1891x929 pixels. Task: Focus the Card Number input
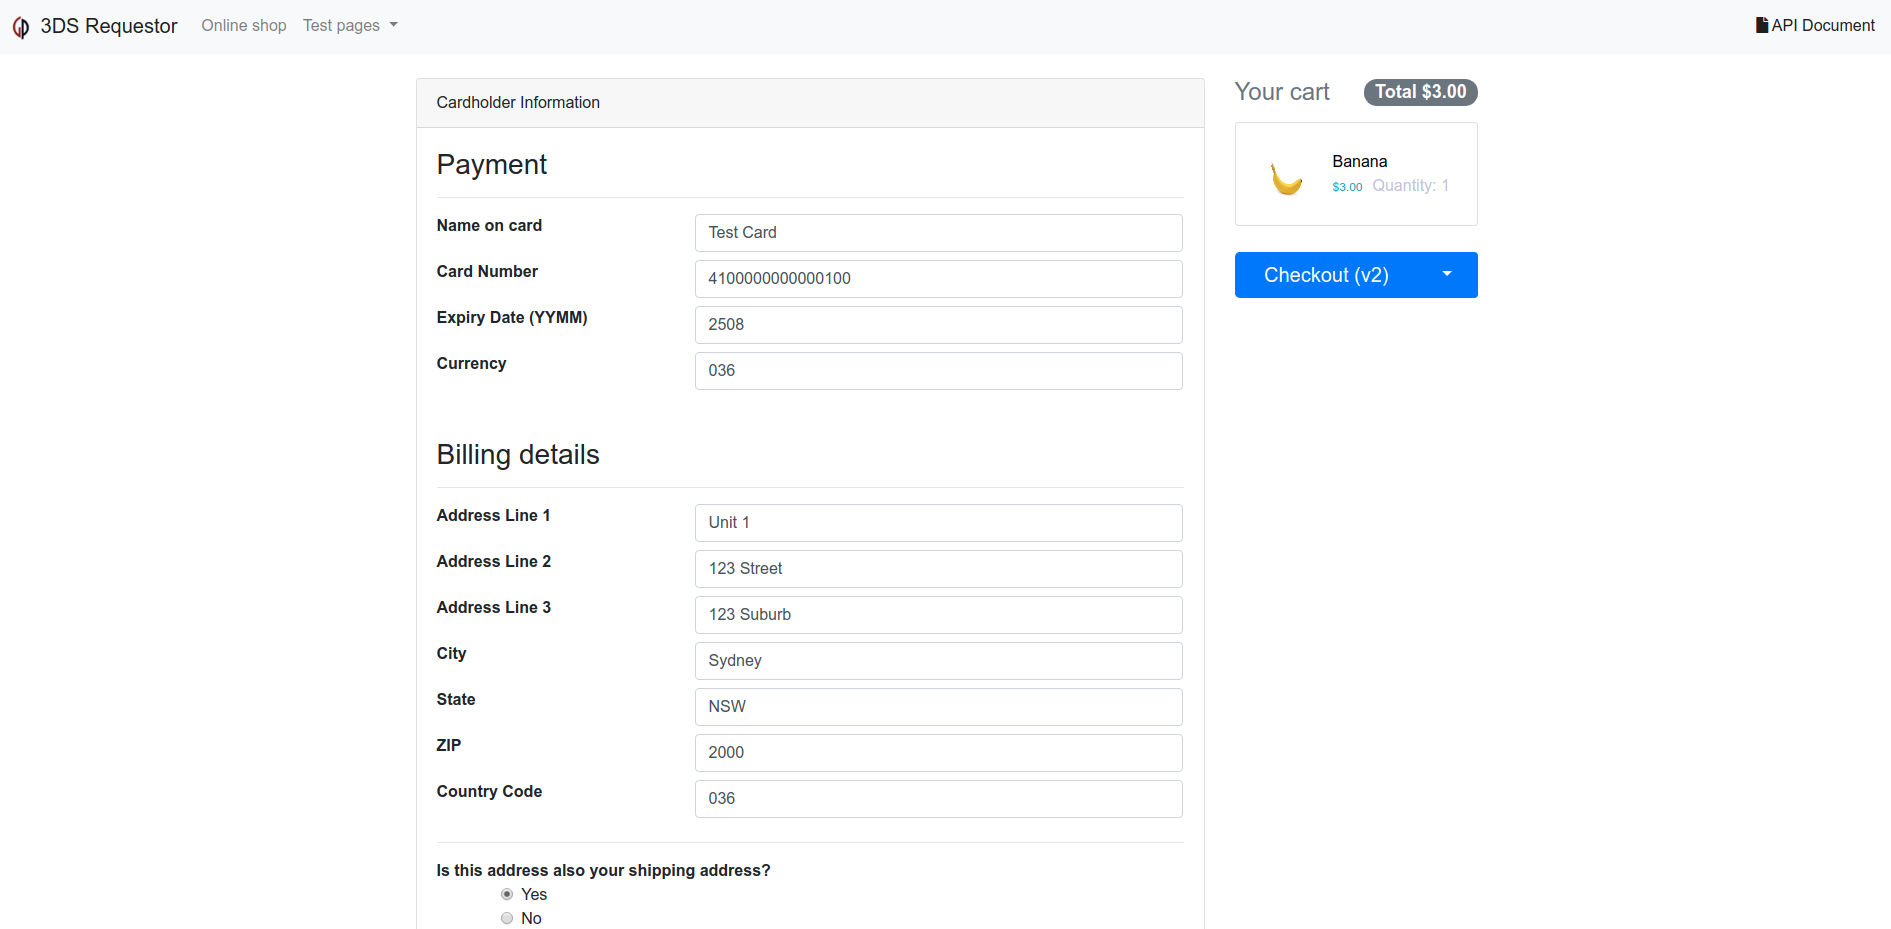[938, 279]
